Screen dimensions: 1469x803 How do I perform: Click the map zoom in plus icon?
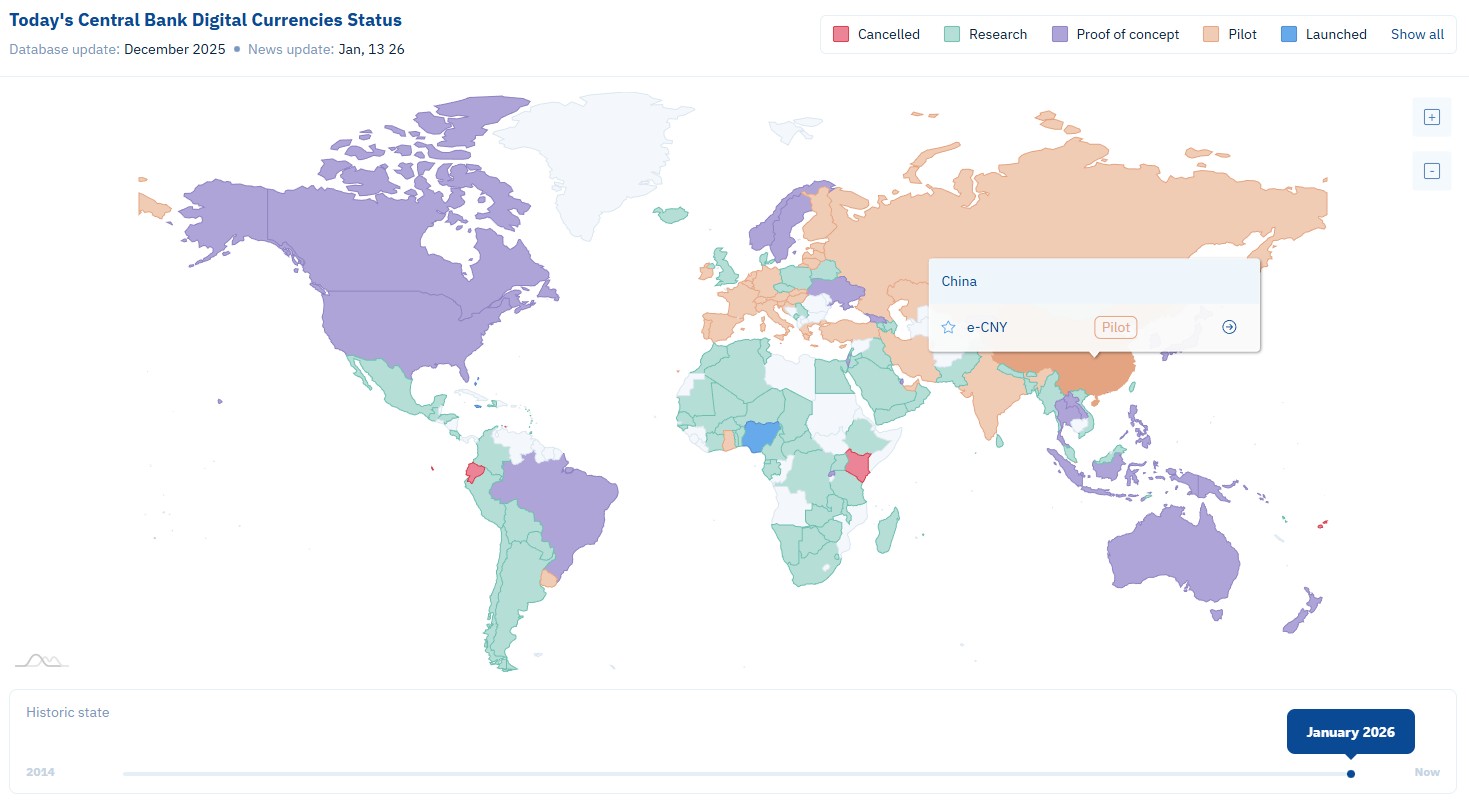click(x=1431, y=117)
